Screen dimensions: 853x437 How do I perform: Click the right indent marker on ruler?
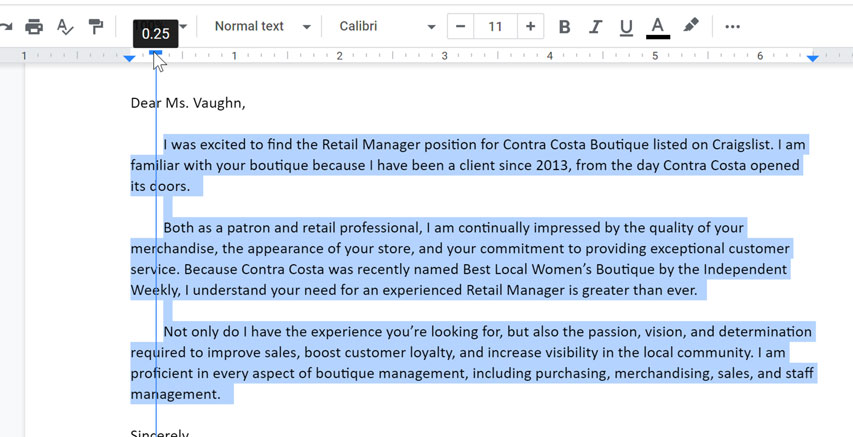[812, 58]
